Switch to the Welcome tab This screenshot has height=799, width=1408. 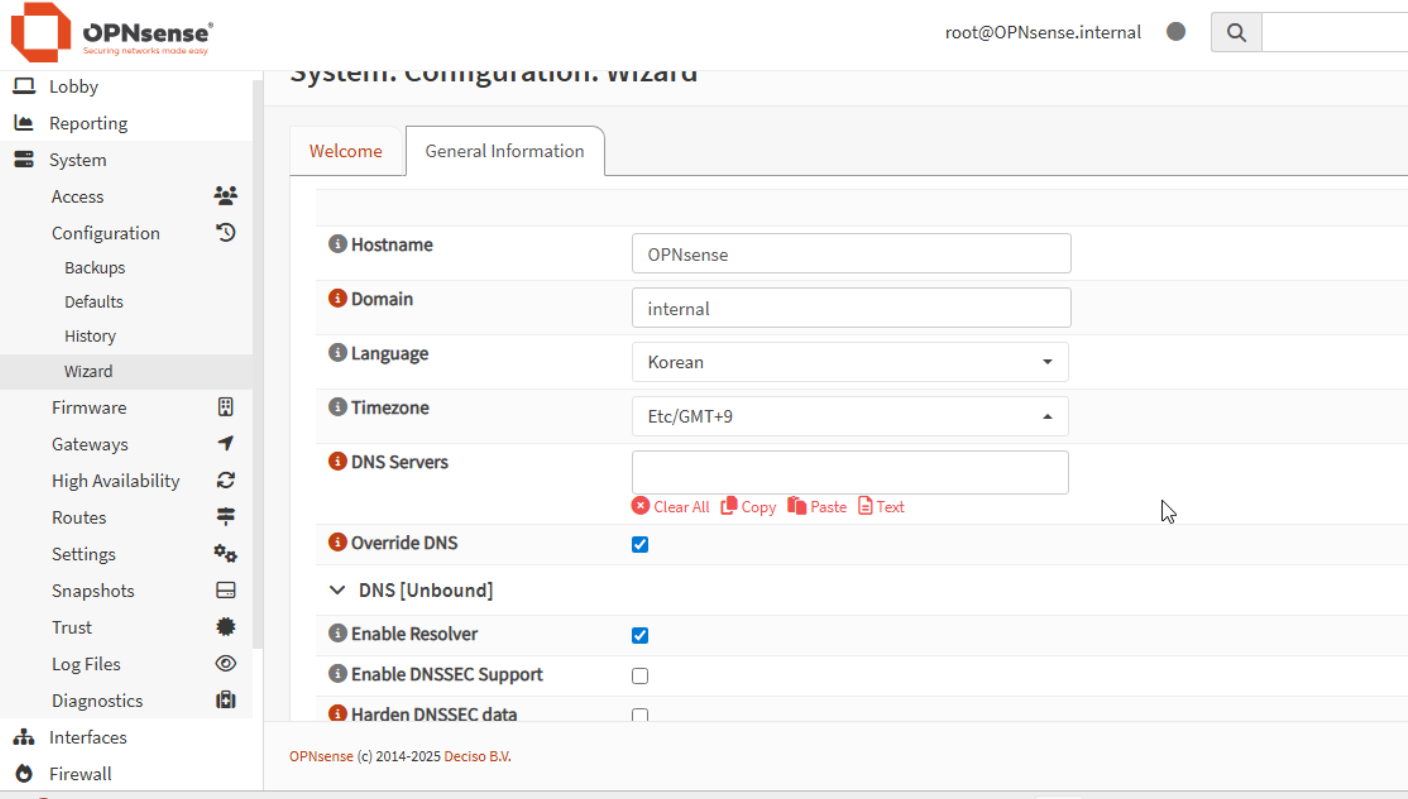coord(346,151)
